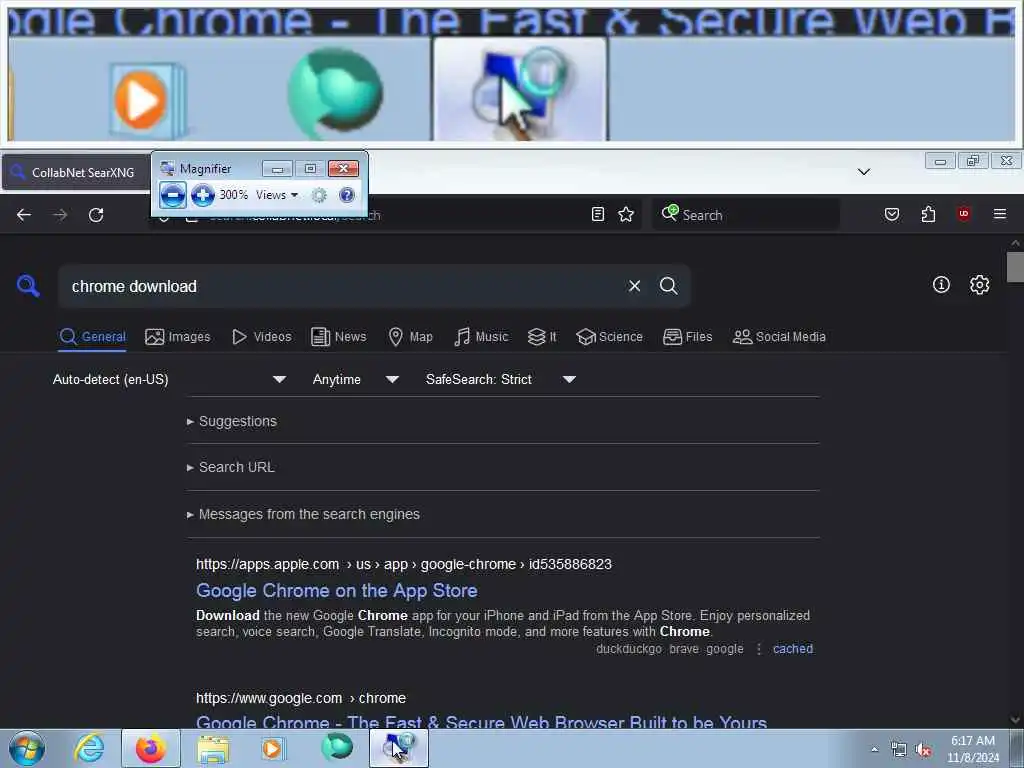Switch to the Images category
This screenshot has width=1024, height=768.
(178, 337)
